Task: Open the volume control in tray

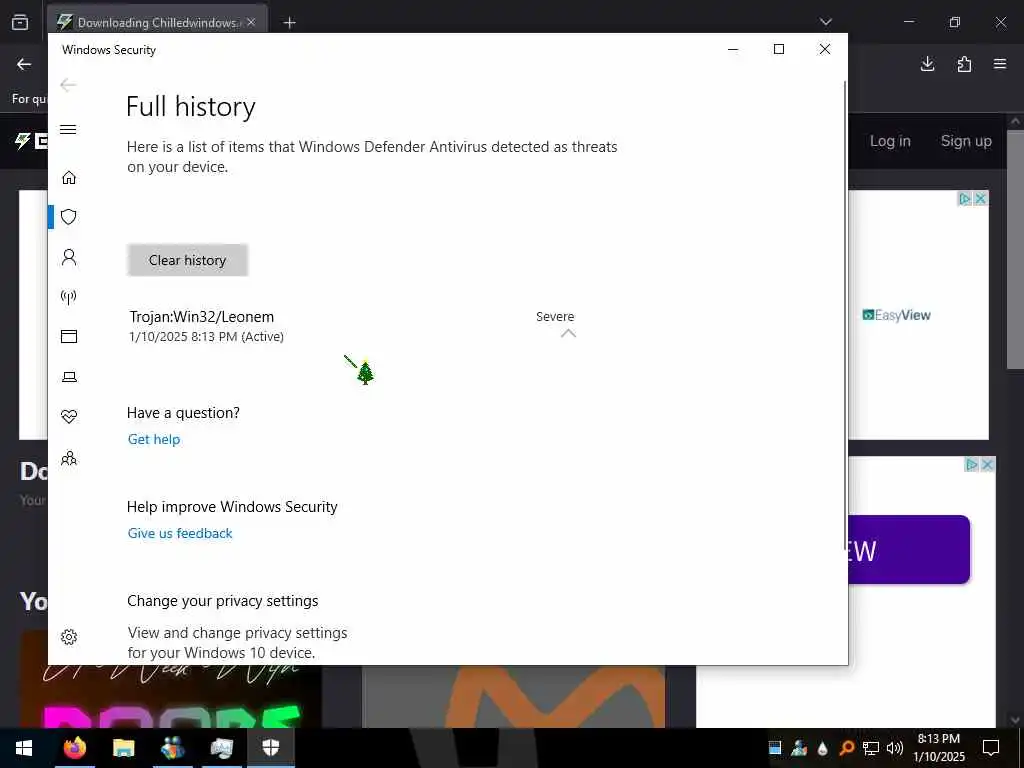Action: click(894, 748)
